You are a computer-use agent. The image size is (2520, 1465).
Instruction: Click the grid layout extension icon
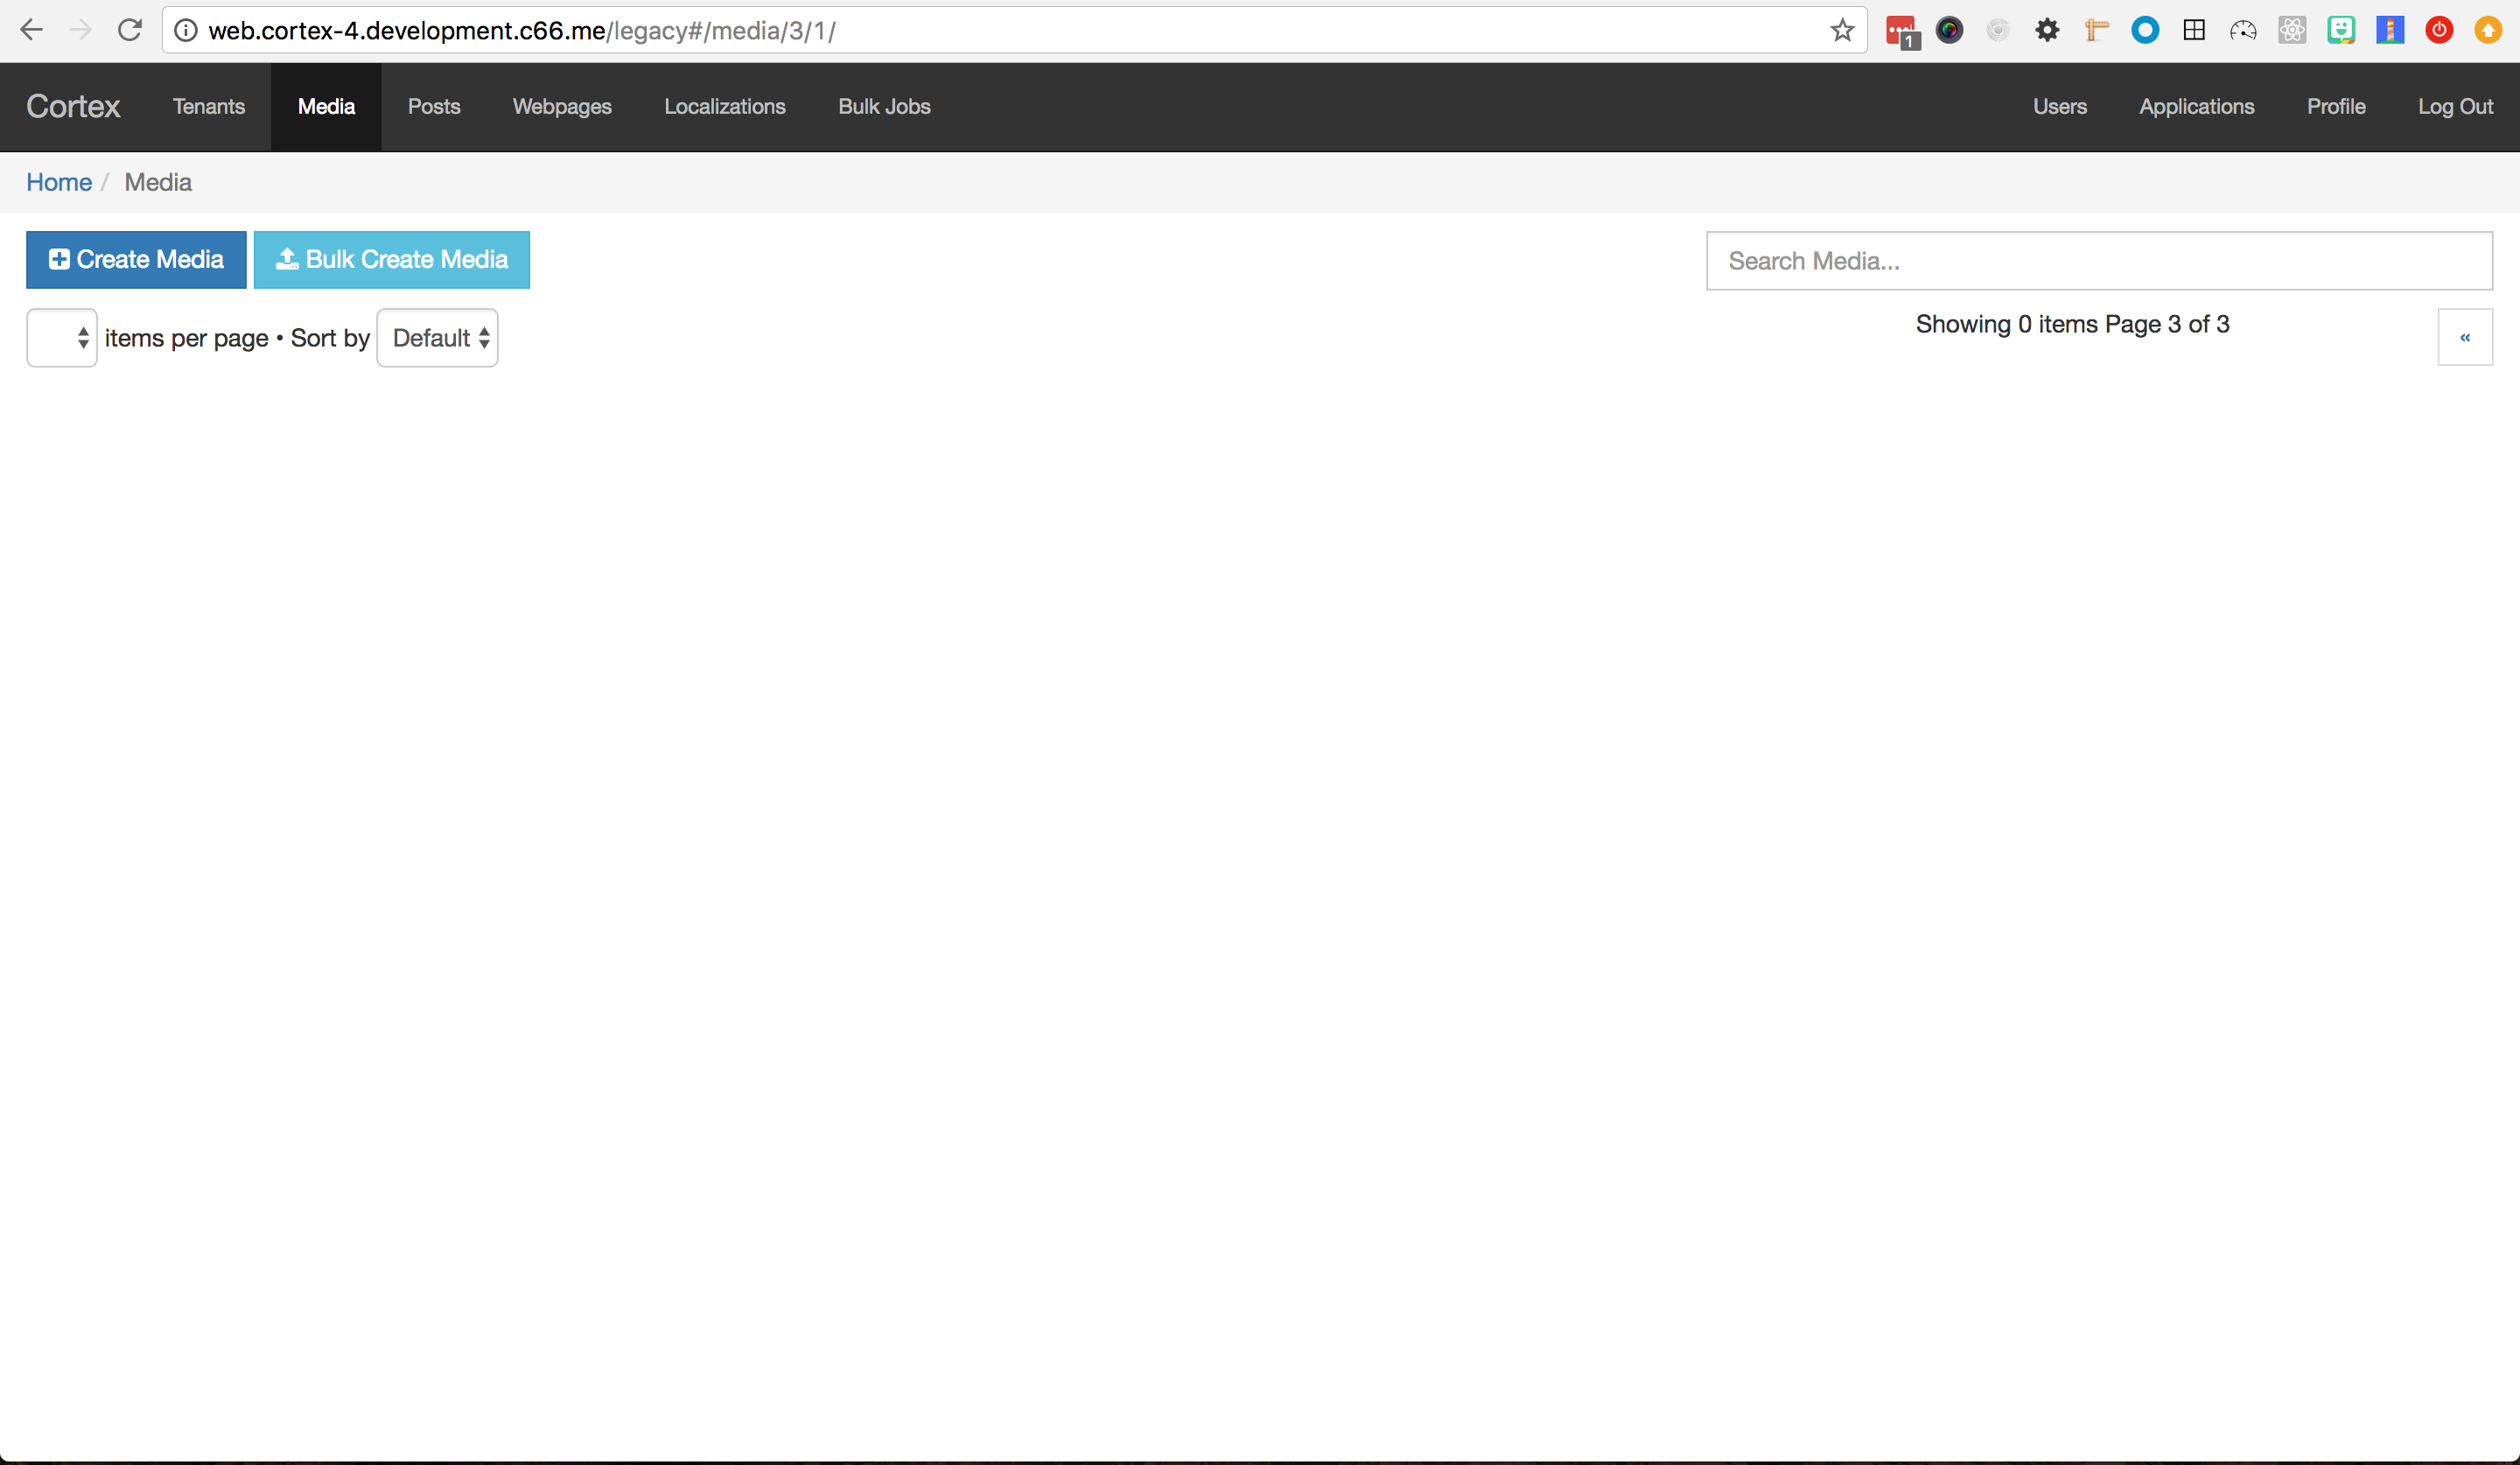(2194, 31)
